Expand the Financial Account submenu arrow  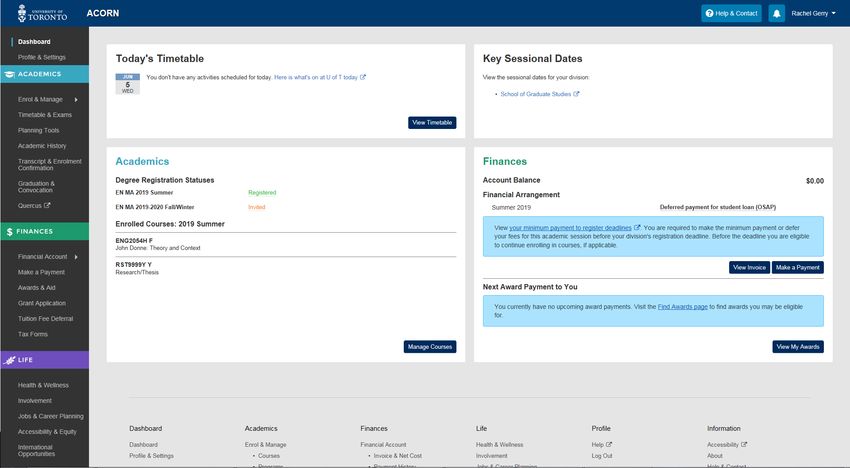(76, 257)
